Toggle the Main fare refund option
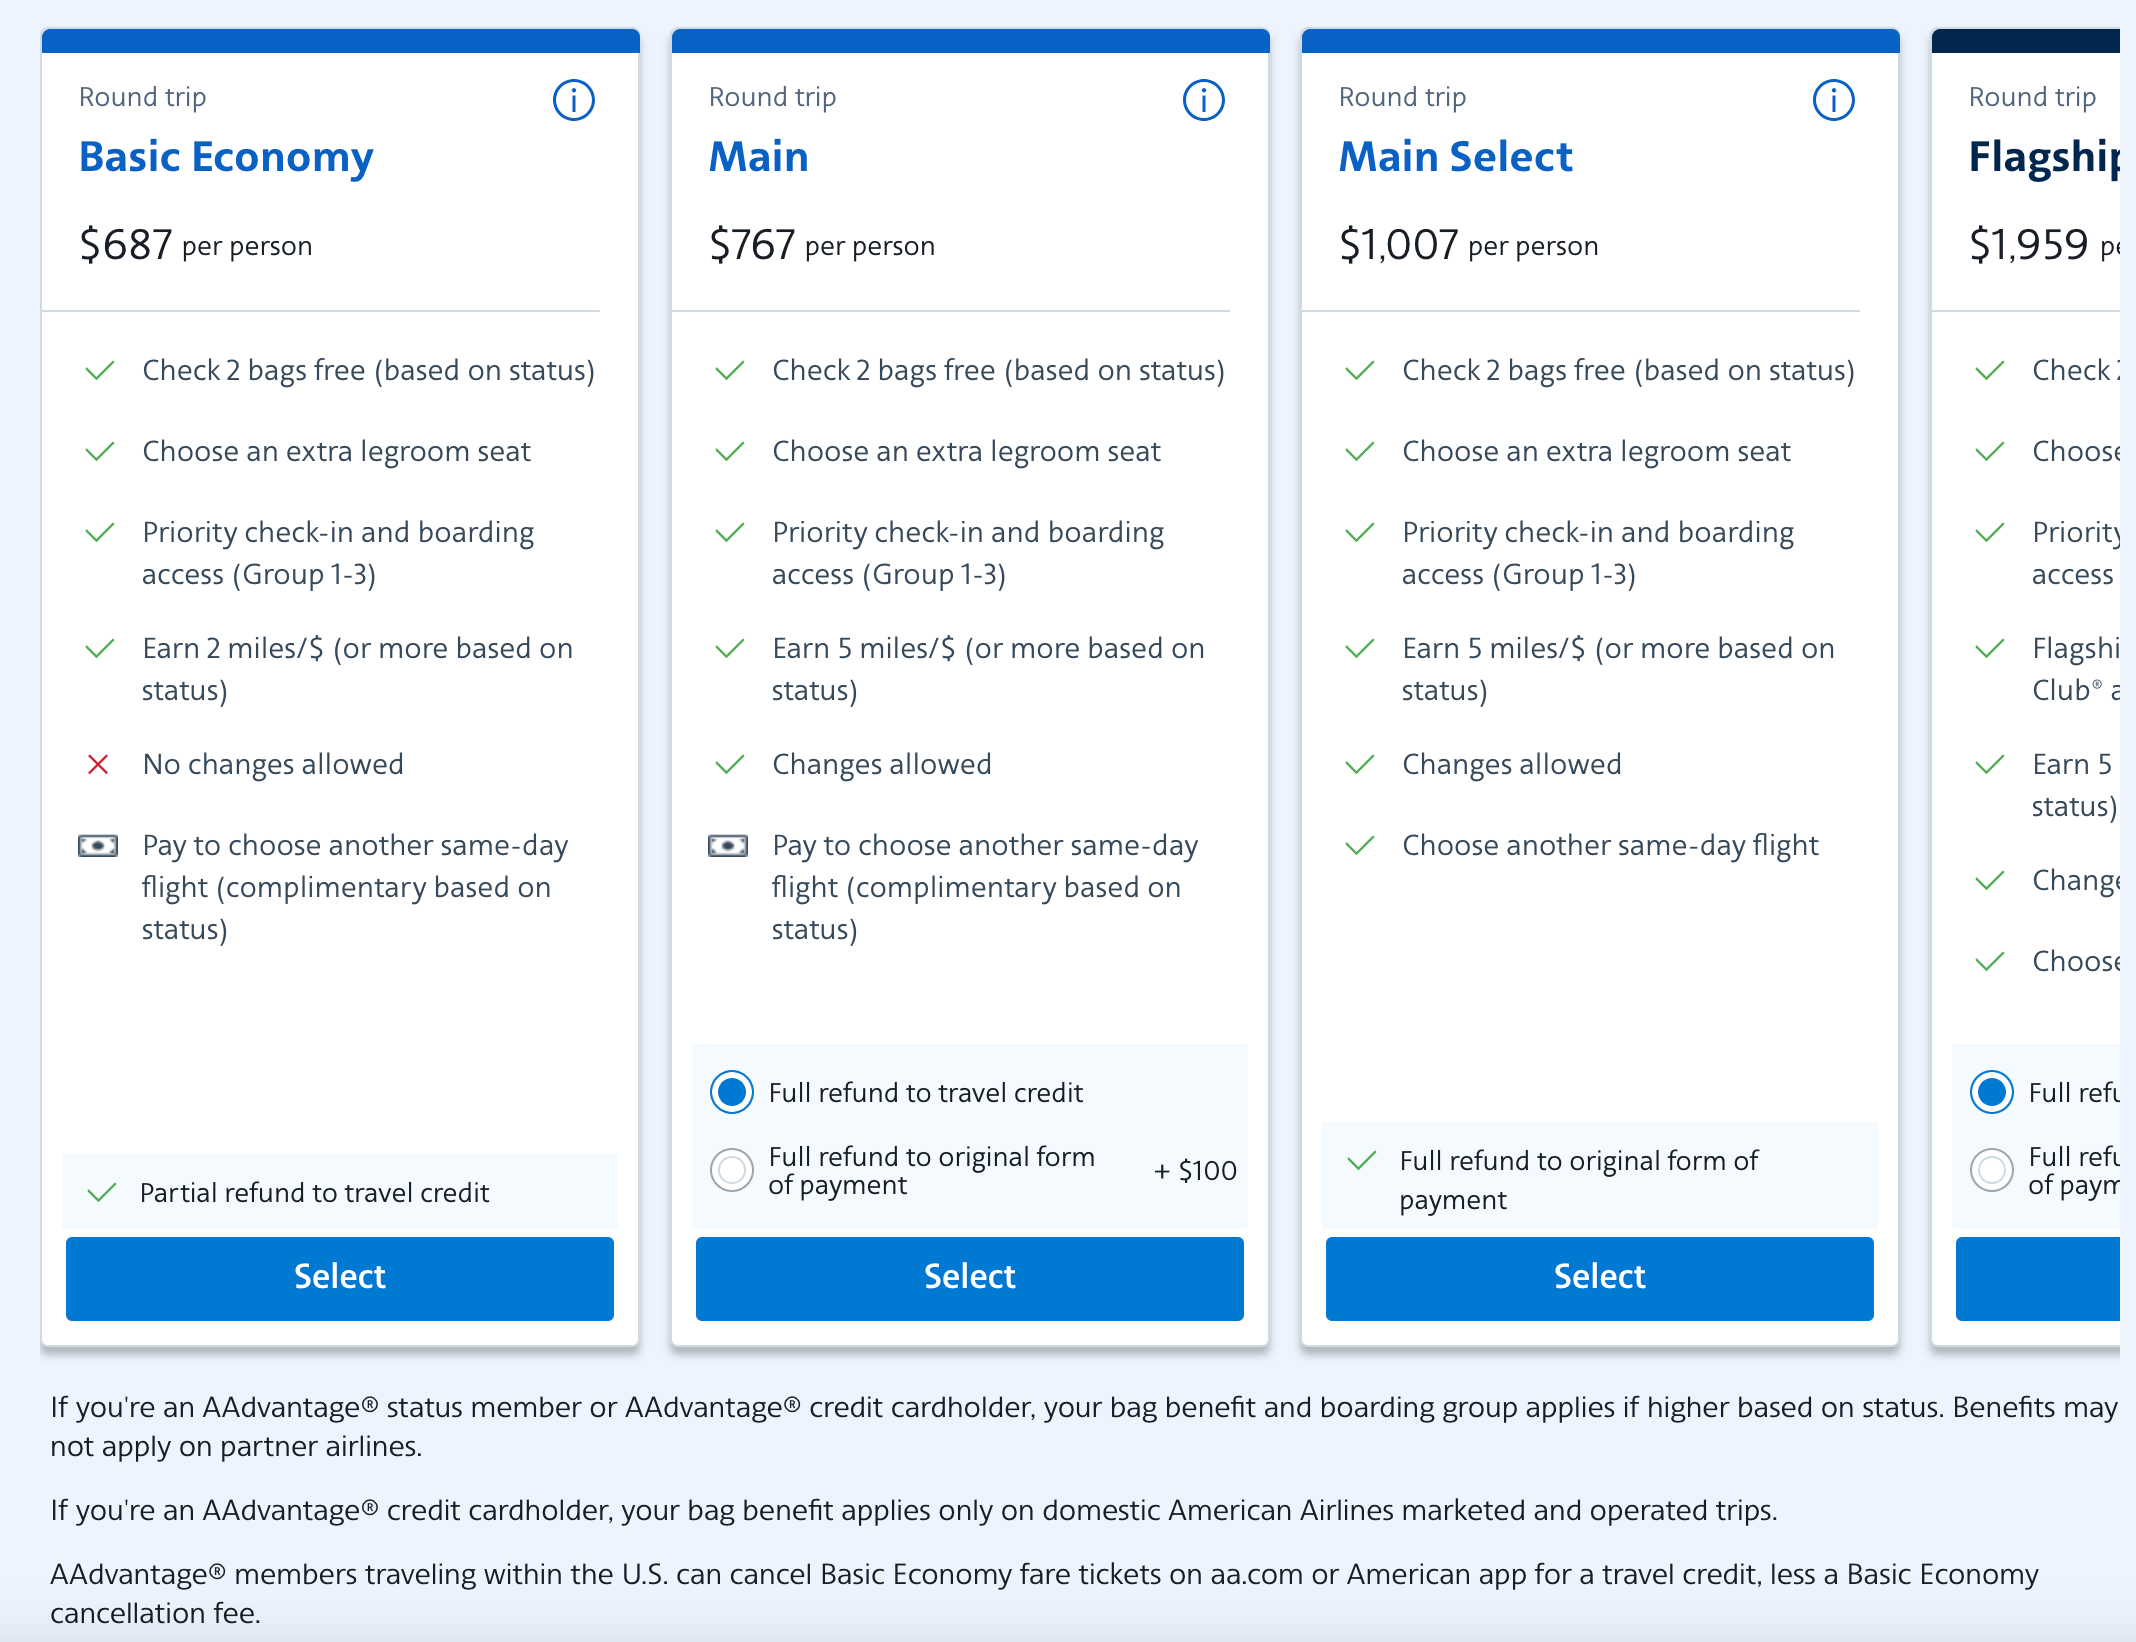The image size is (2136, 1642). coord(733,1173)
